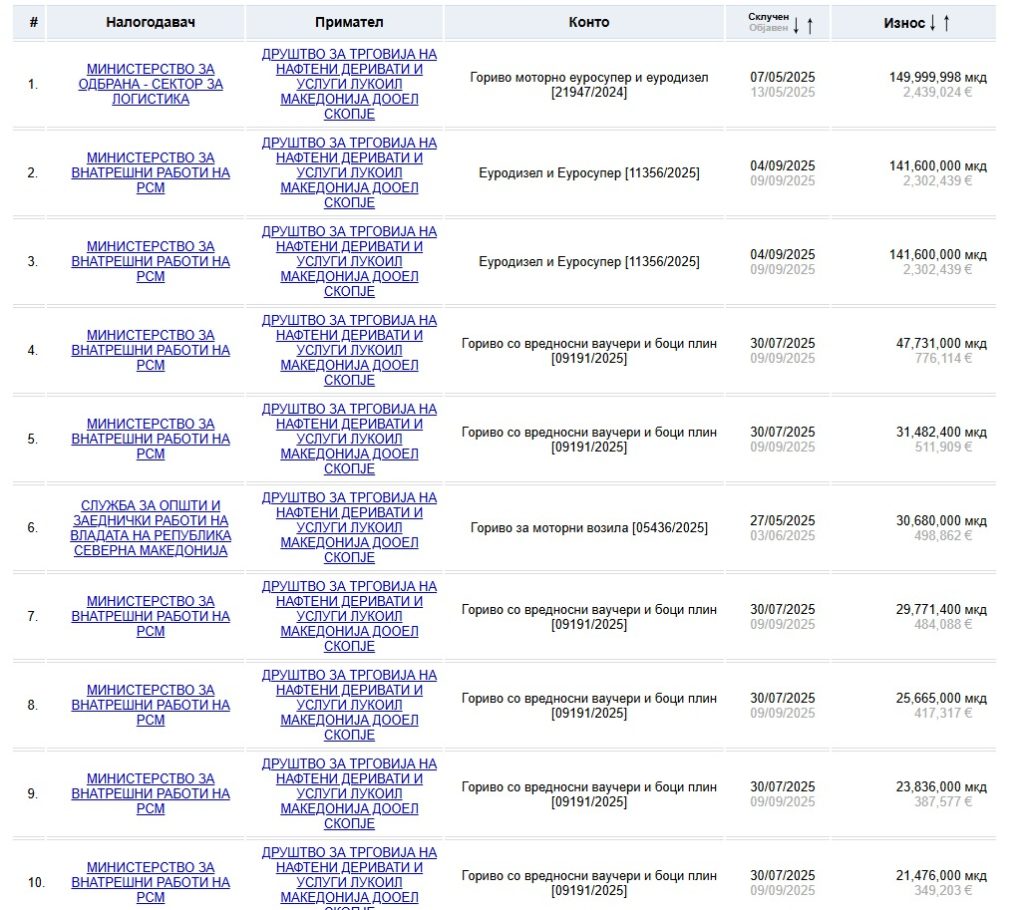Click Лукоил recipient link in row 8
Viewport: 1024px width, 910px height.
(349, 705)
